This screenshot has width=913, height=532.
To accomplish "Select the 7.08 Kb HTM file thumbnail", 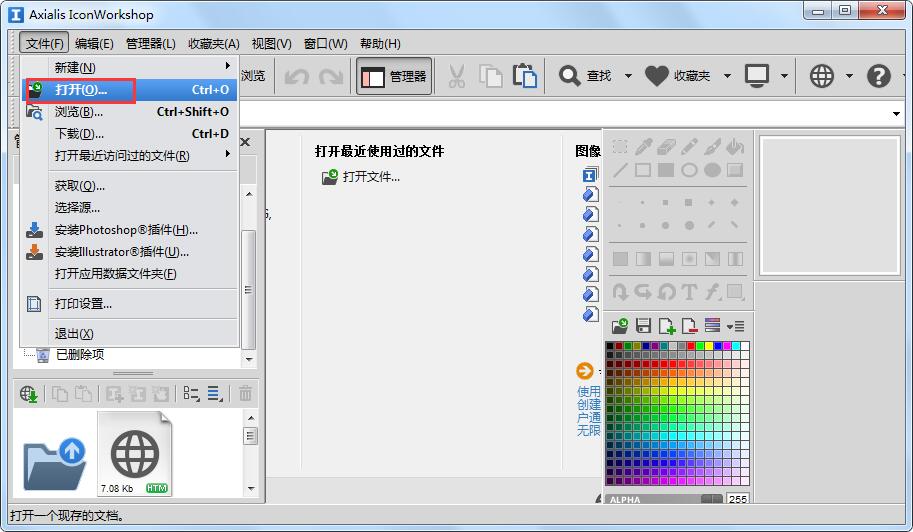I will [x=135, y=453].
